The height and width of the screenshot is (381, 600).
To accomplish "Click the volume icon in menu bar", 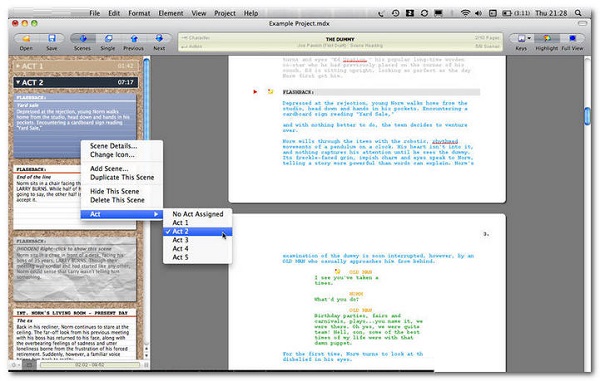I will [x=478, y=13].
